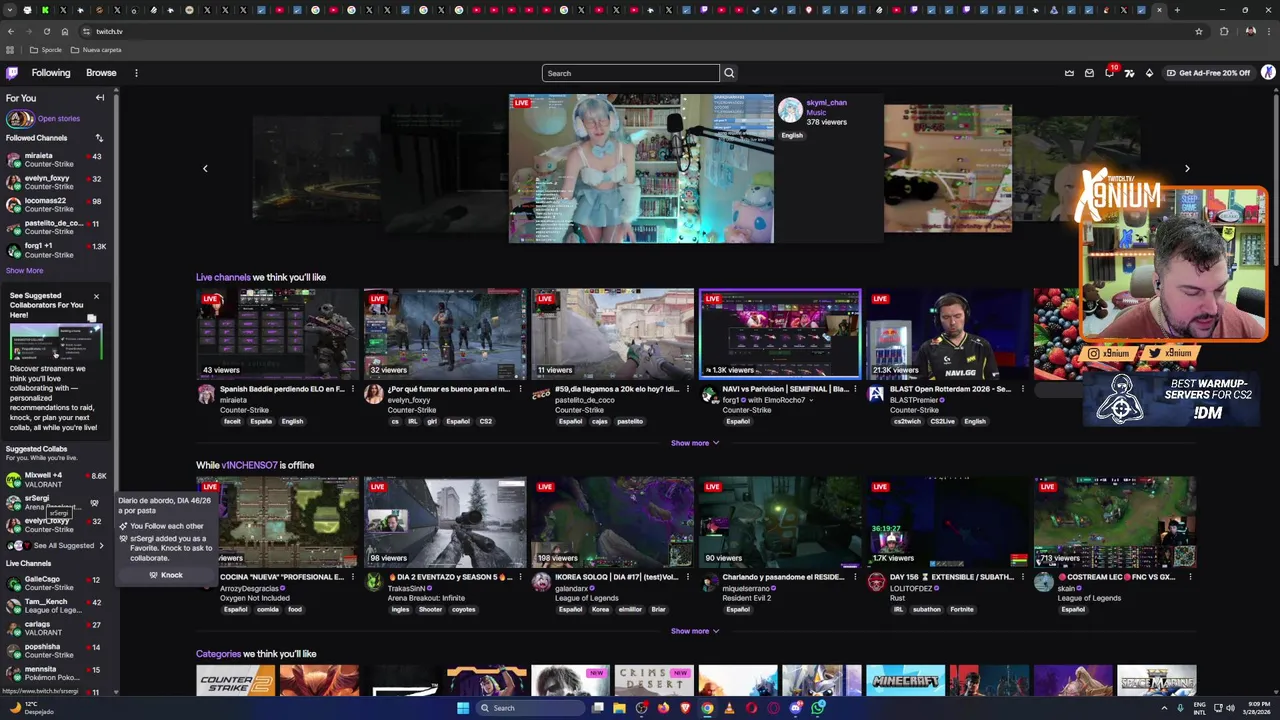Expand Show more under Live channels
This screenshot has width=1280, height=720.
(695, 443)
